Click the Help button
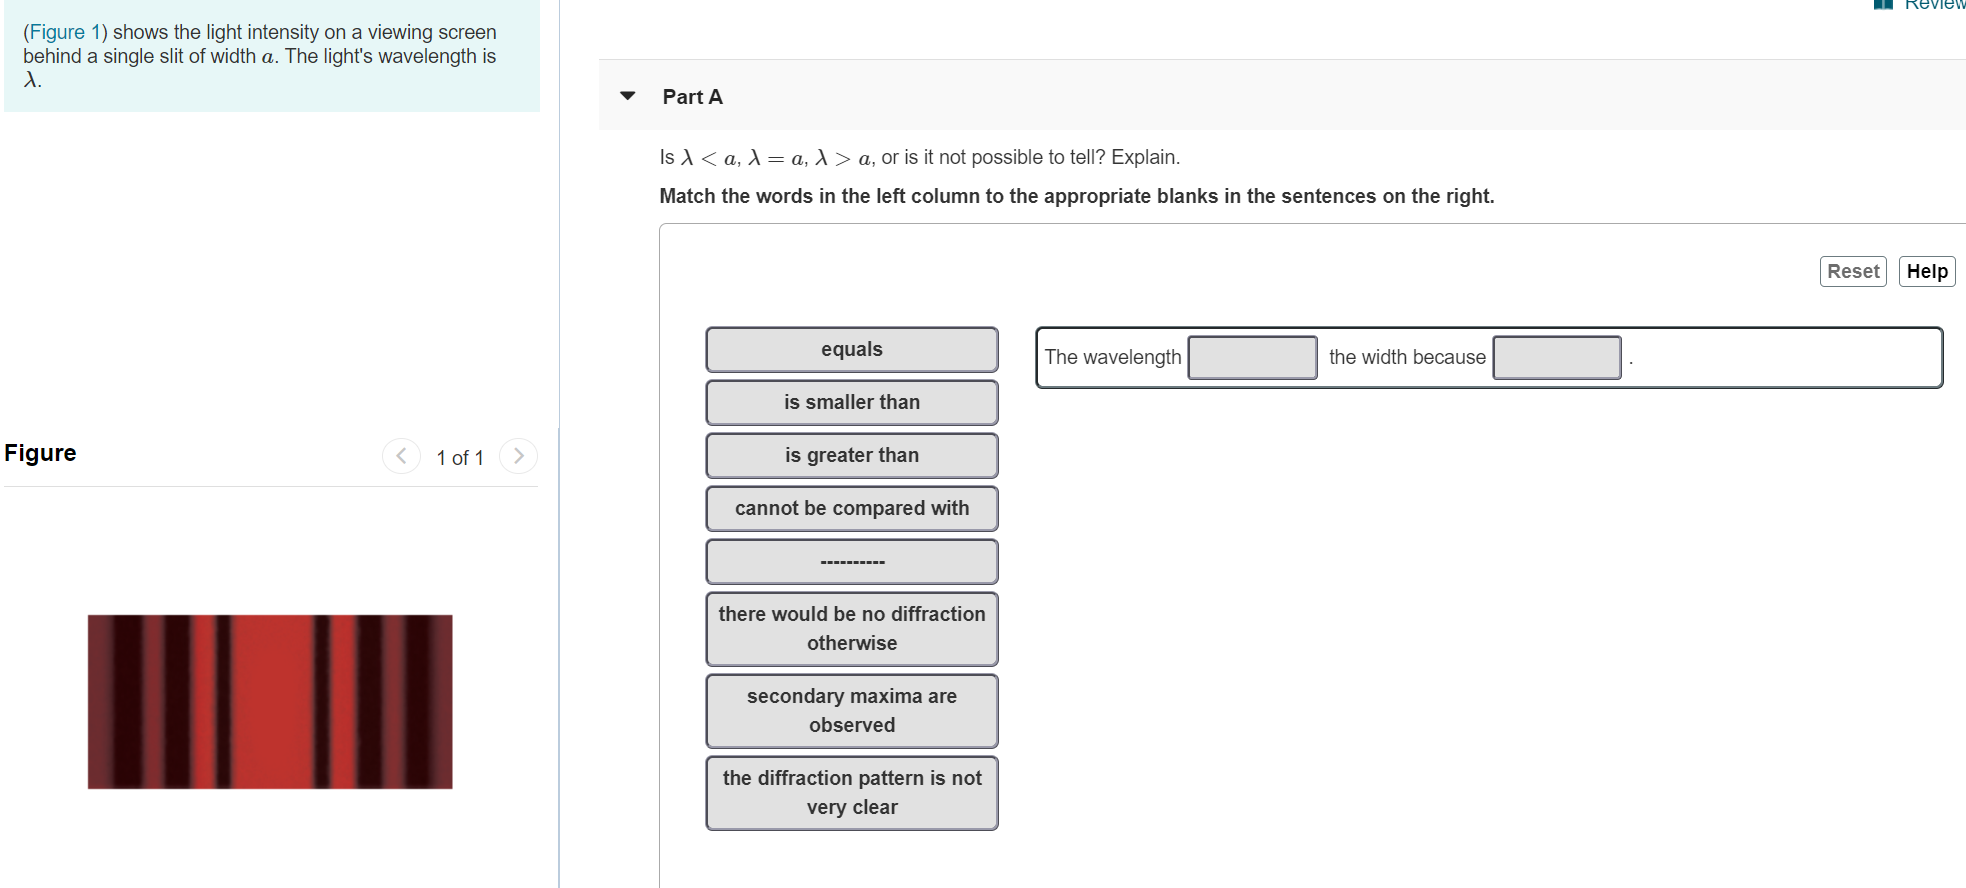1966x888 pixels. [x=1927, y=271]
